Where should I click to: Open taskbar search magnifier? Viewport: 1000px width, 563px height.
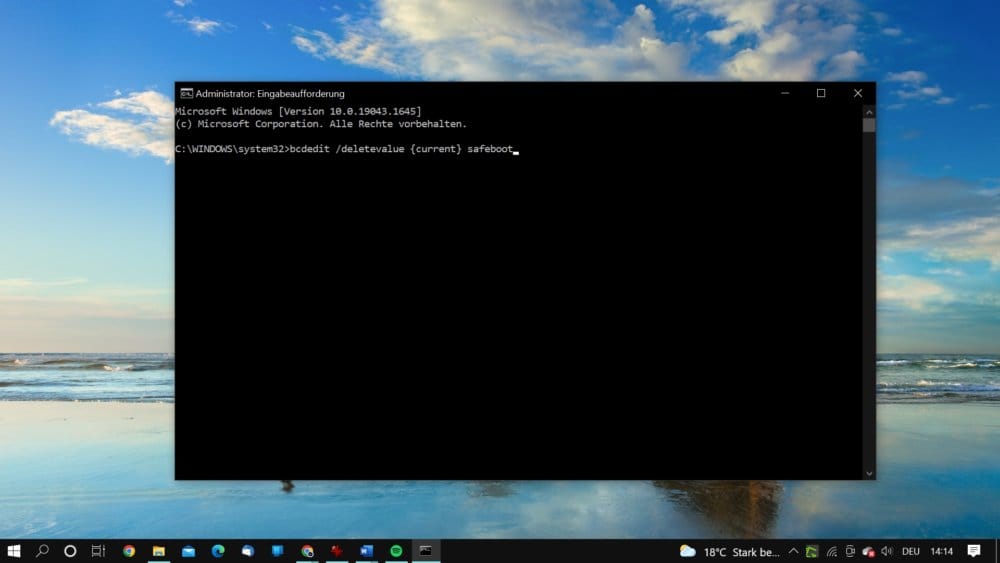click(42, 551)
